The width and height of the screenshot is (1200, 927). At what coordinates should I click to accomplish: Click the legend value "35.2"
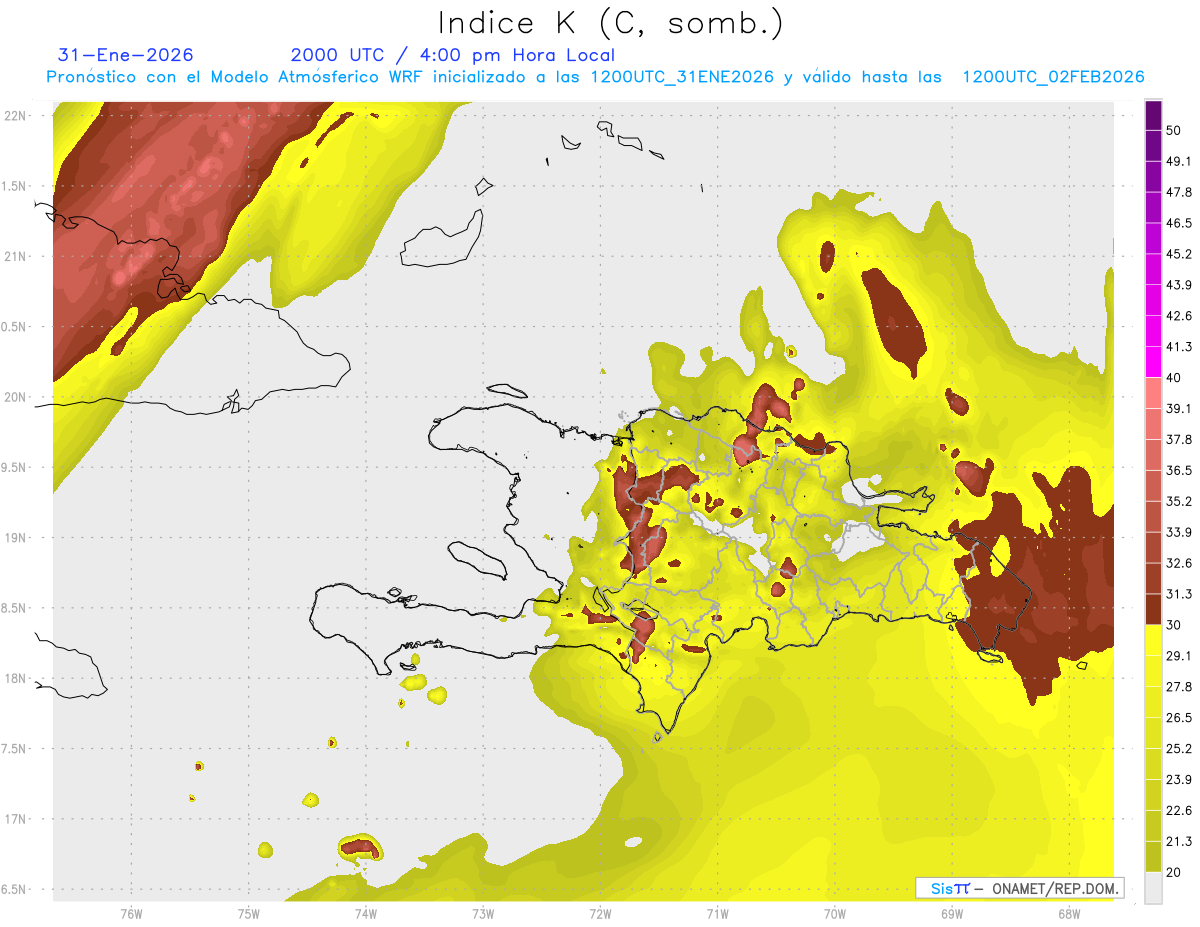(1179, 501)
